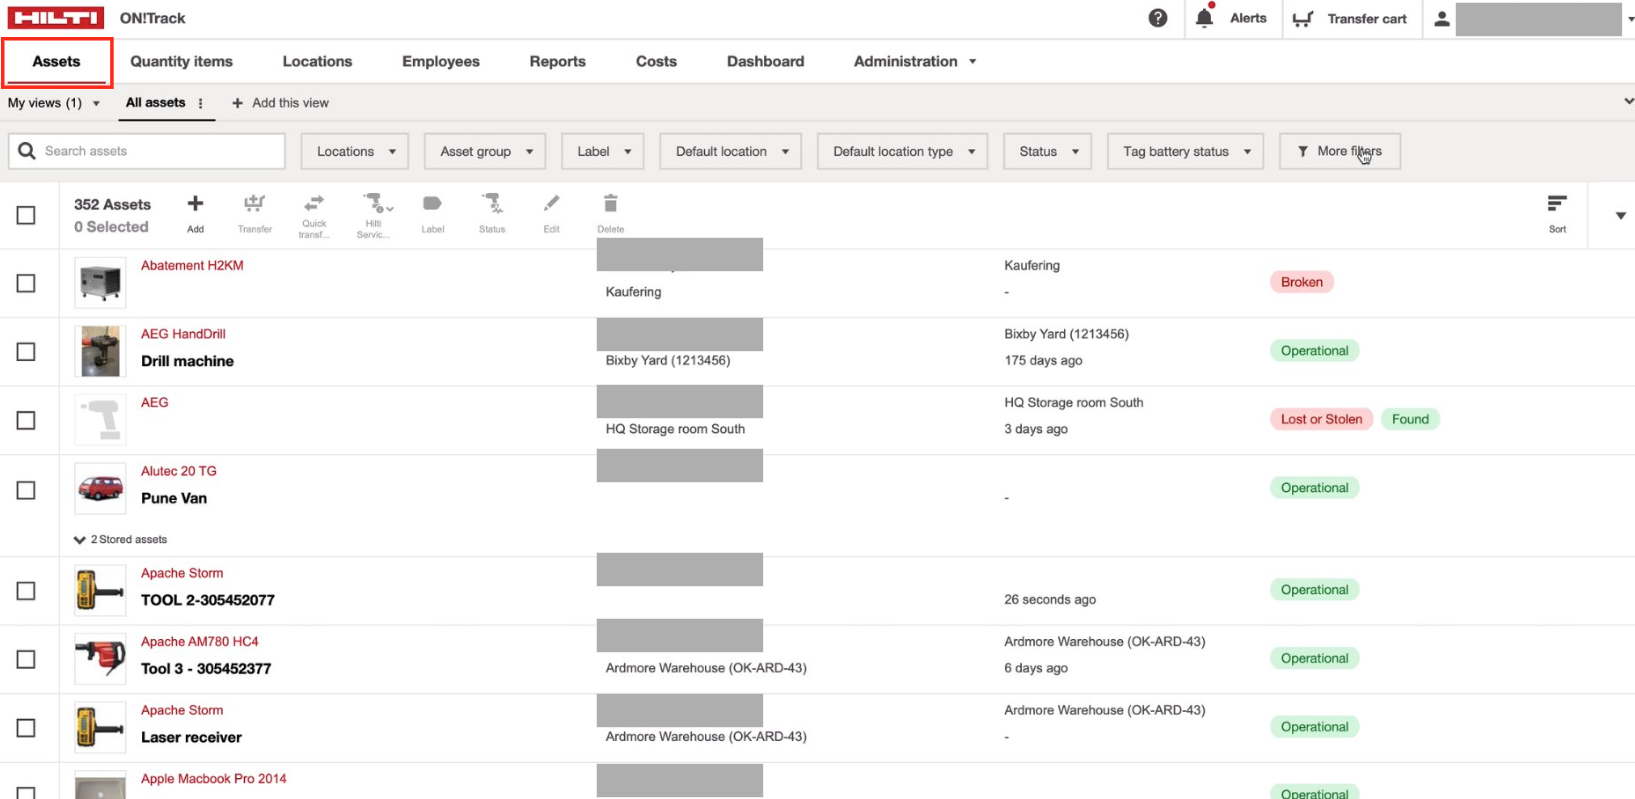
Task: Click Add this view
Action: pos(280,103)
